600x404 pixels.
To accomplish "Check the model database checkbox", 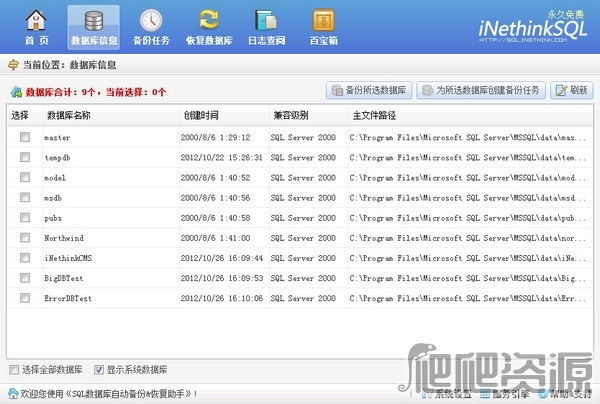I will pyautogui.click(x=25, y=177).
